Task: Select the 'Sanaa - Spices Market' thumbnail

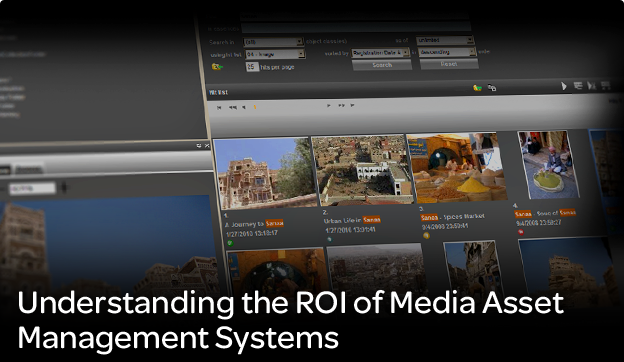Action: (x=456, y=167)
